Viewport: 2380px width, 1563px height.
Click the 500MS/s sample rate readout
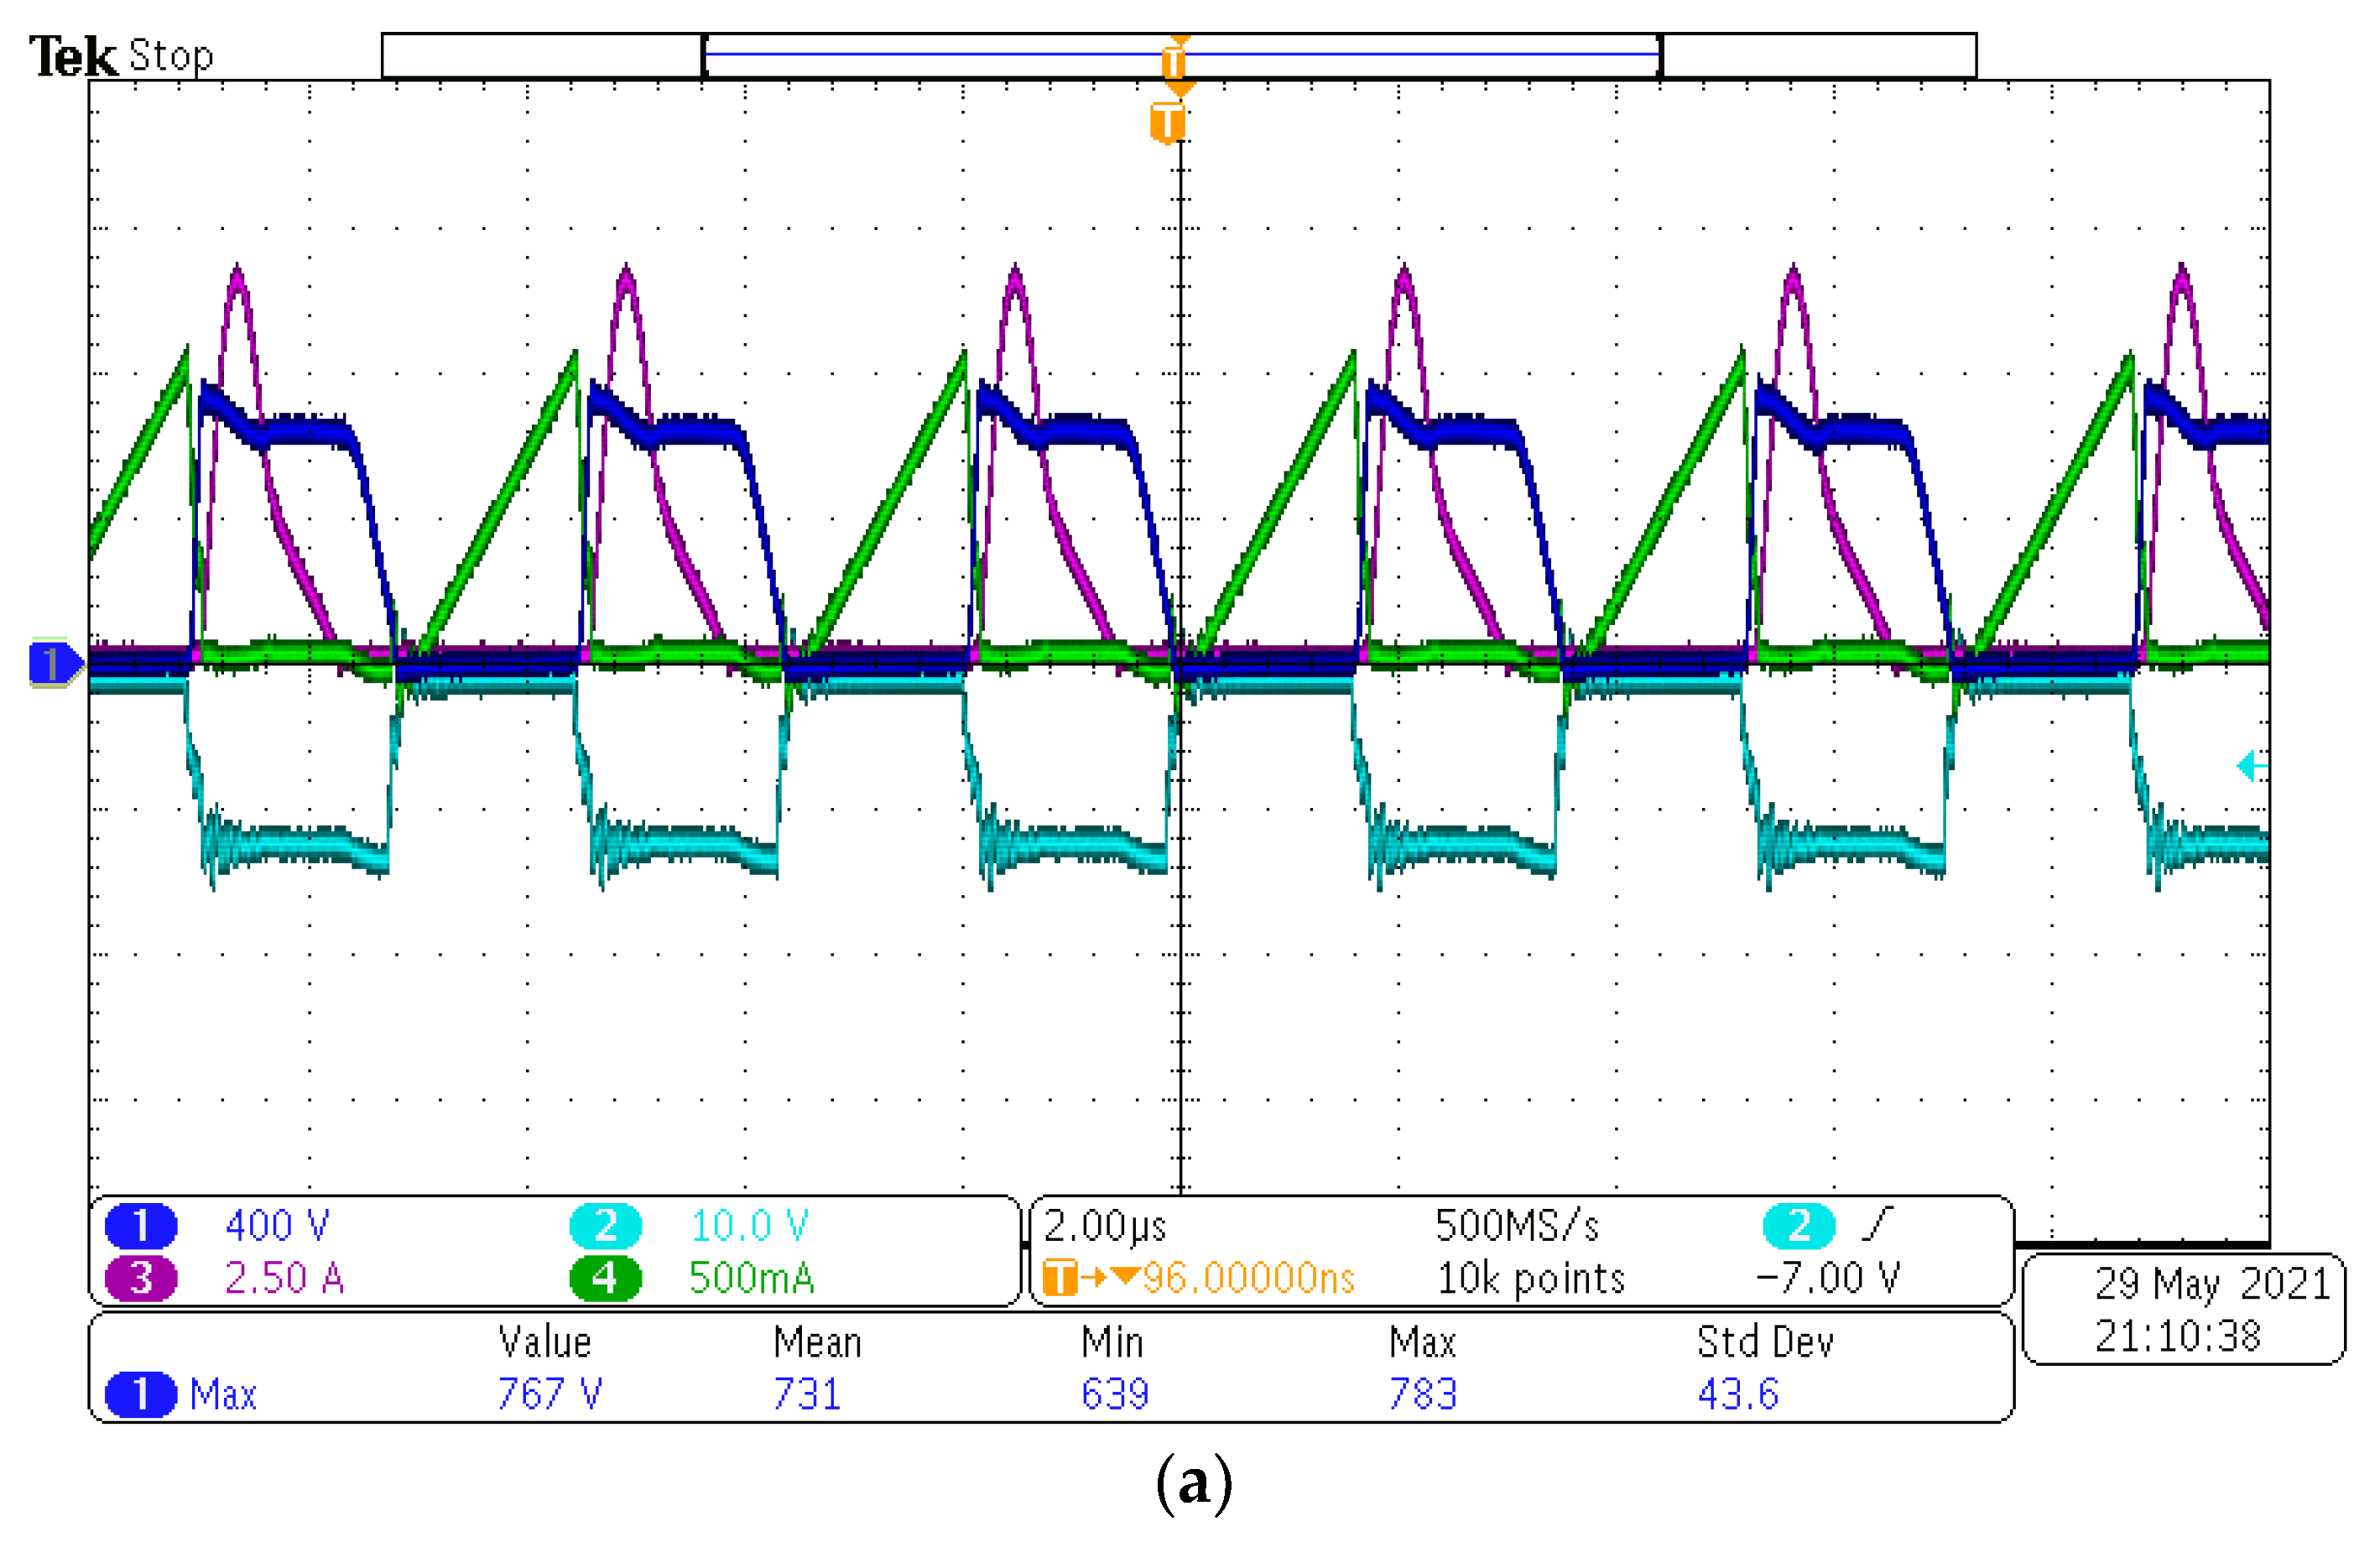pos(1517,1225)
